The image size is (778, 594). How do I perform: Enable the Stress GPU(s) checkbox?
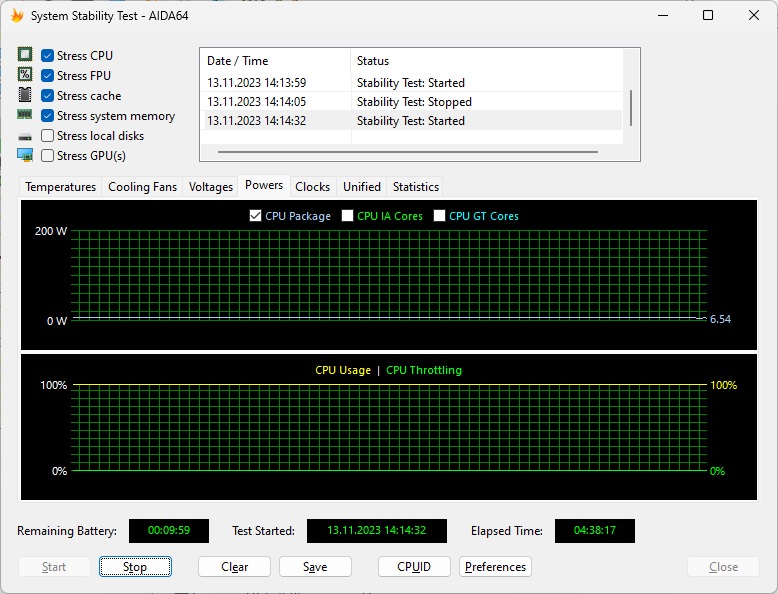[x=47, y=155]
